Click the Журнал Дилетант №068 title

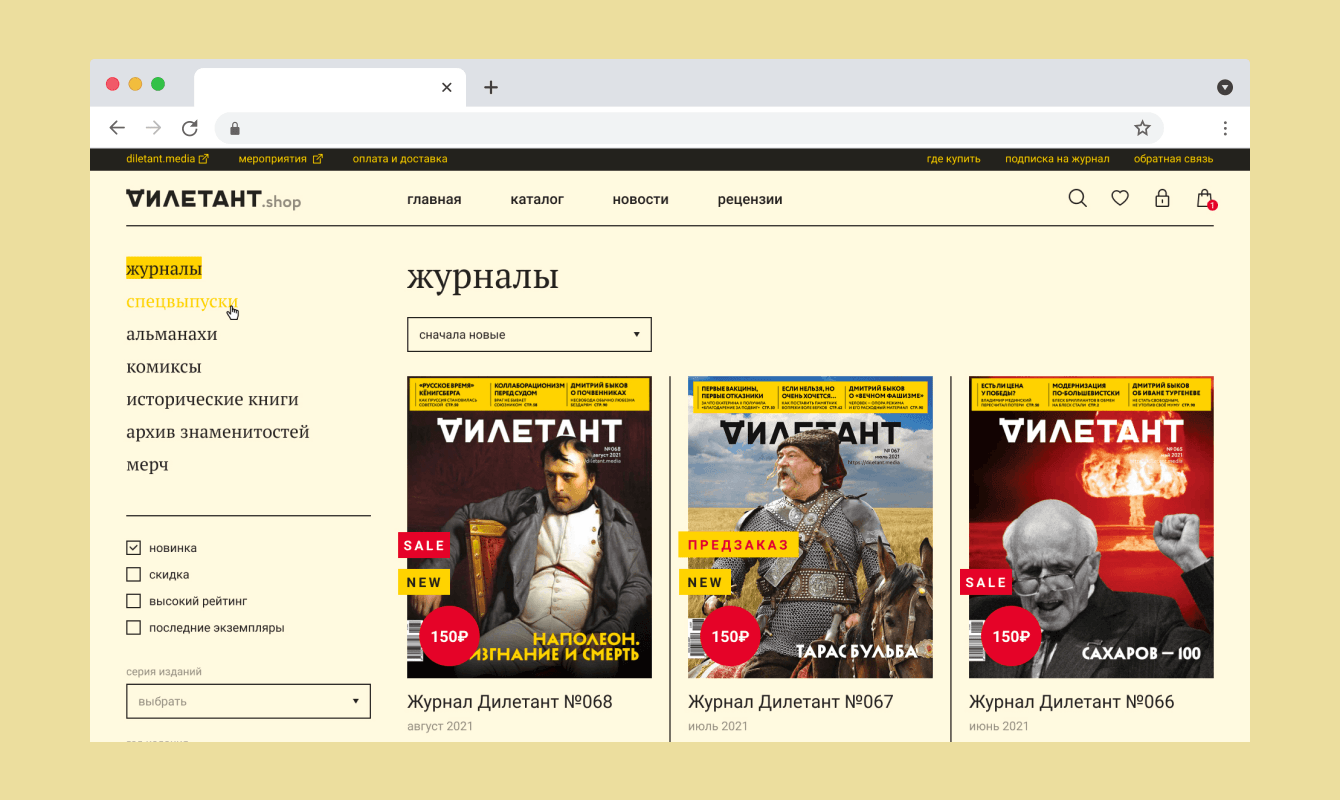point(510,702)
